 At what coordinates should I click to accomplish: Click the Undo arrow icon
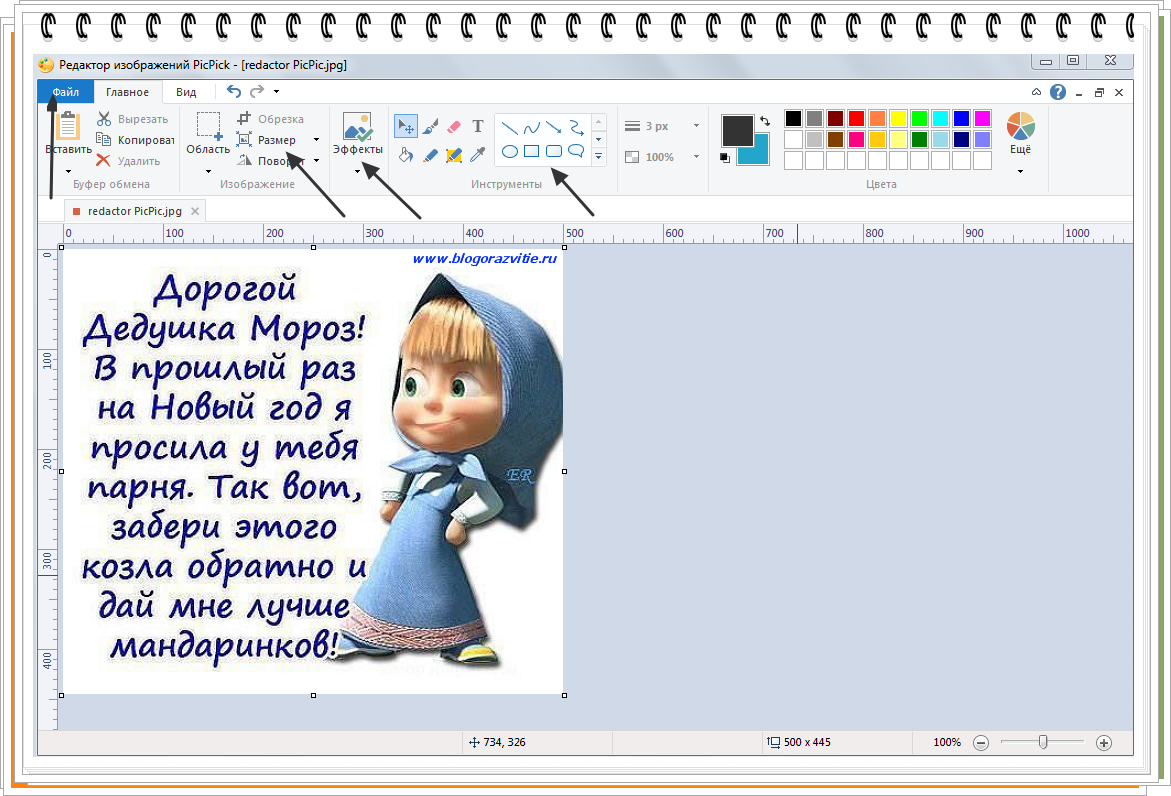[234, 92]
